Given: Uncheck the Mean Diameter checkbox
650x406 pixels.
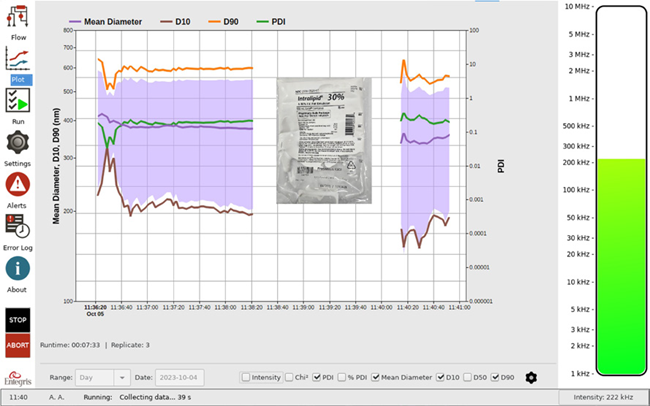Looking at the screenshot, I should 373,377.
